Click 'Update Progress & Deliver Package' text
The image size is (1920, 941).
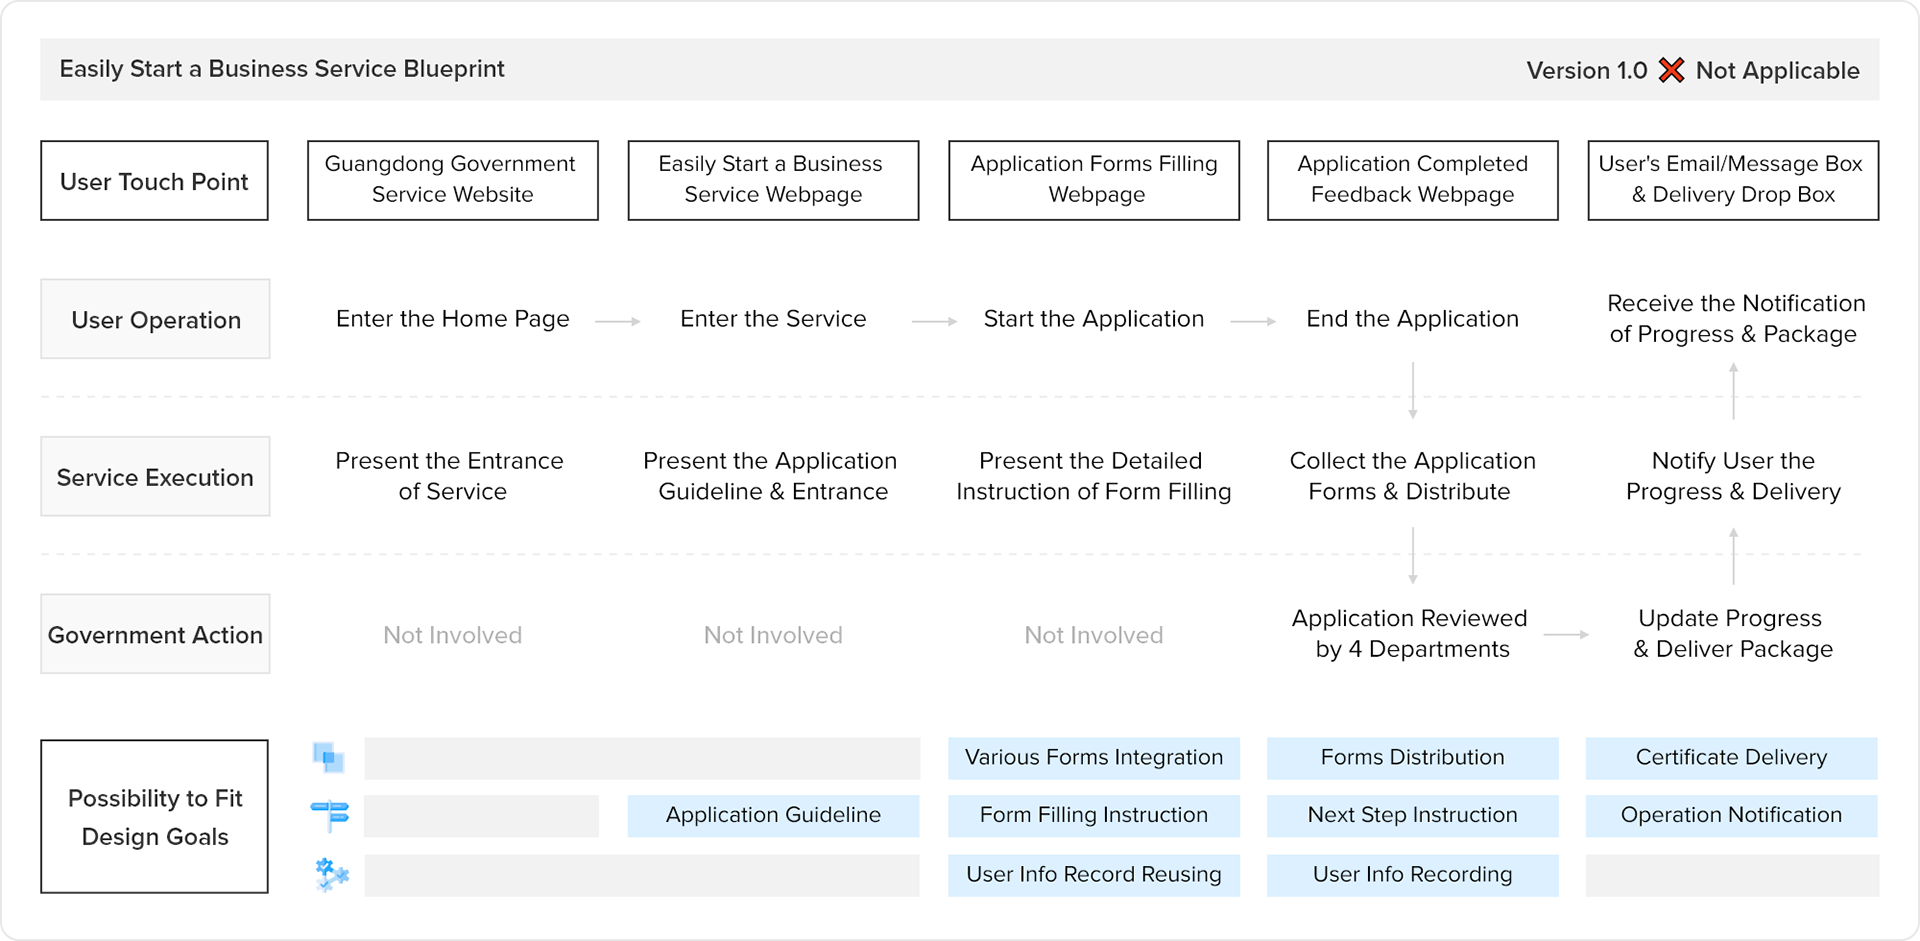1733,634
